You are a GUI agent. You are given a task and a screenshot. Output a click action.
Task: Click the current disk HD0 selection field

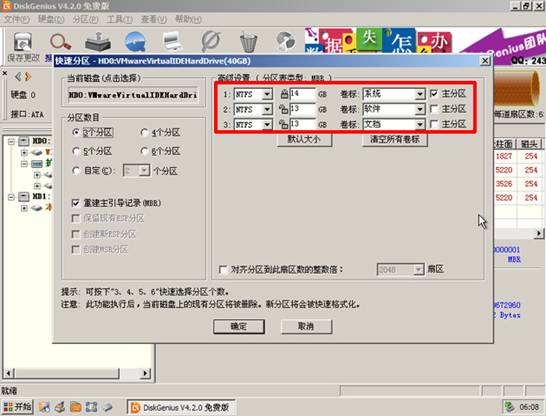(133, 95)
